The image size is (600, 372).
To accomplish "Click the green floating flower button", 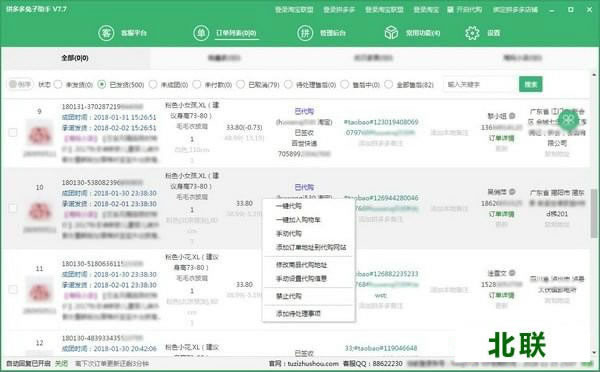I will pyautogui.click(x=568, y=120).
